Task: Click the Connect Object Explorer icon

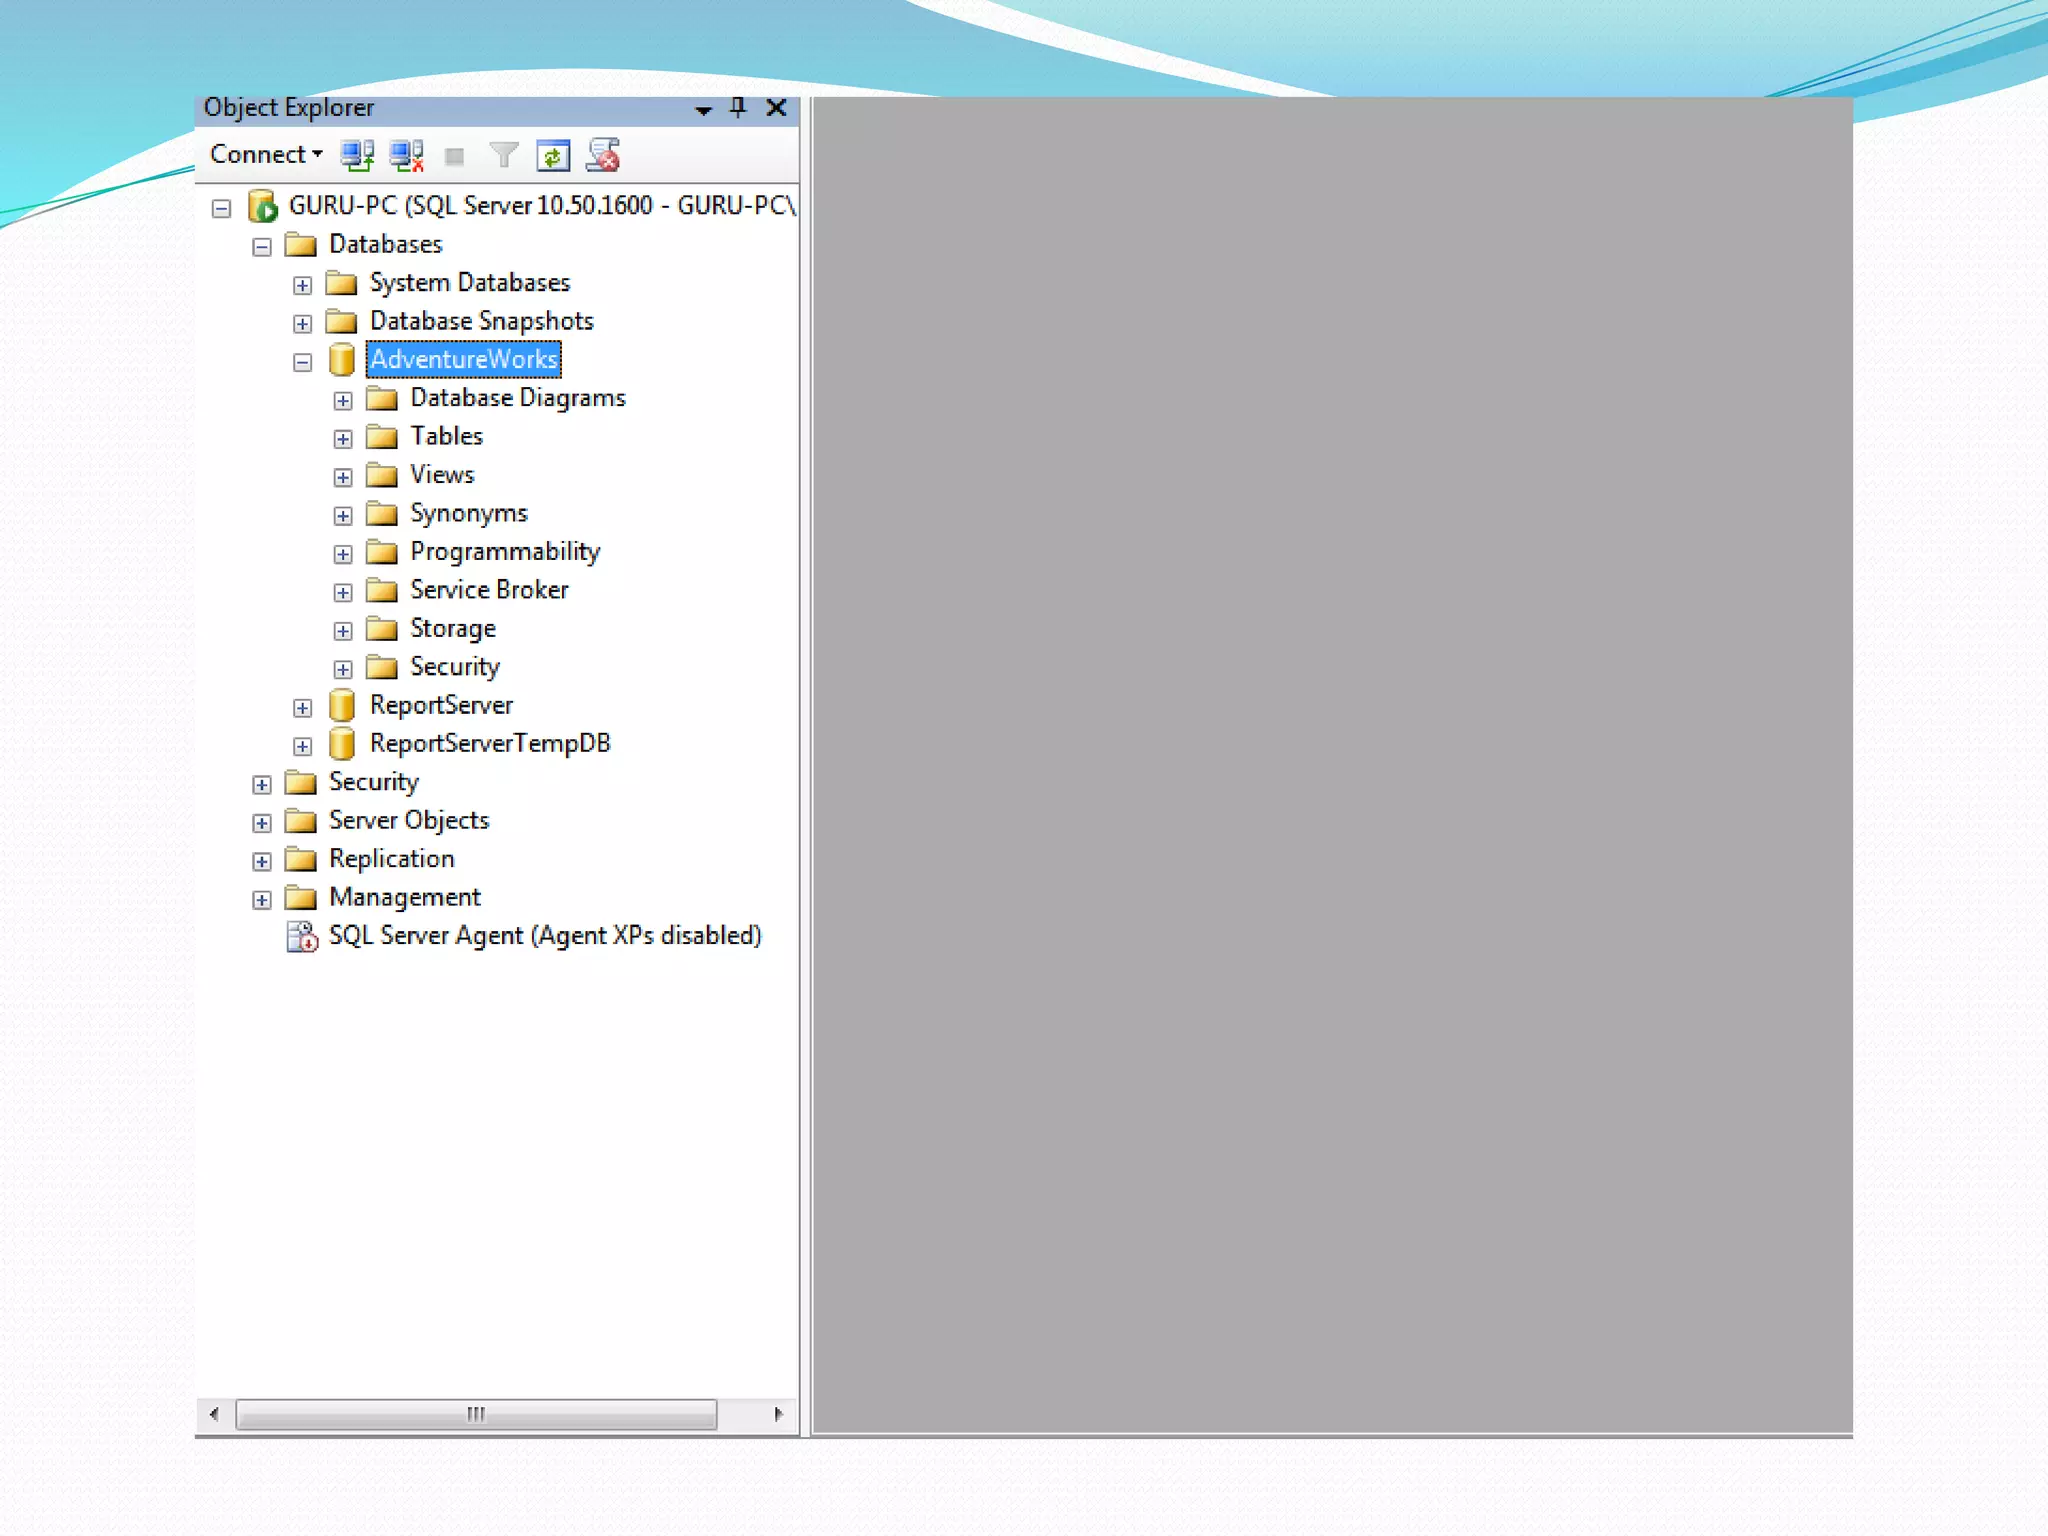Action: click(x=357, y=156)
